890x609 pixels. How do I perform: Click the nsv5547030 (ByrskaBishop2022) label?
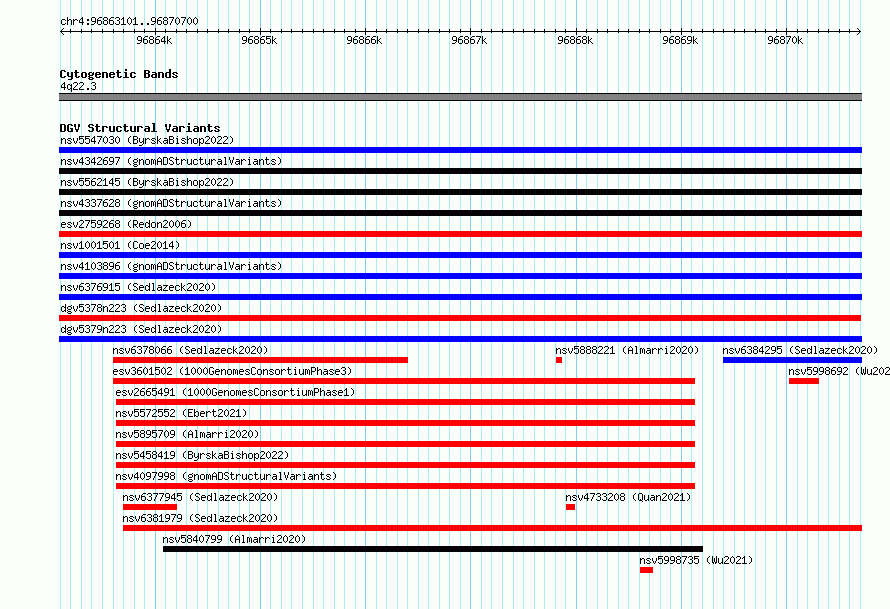(147, 140)
